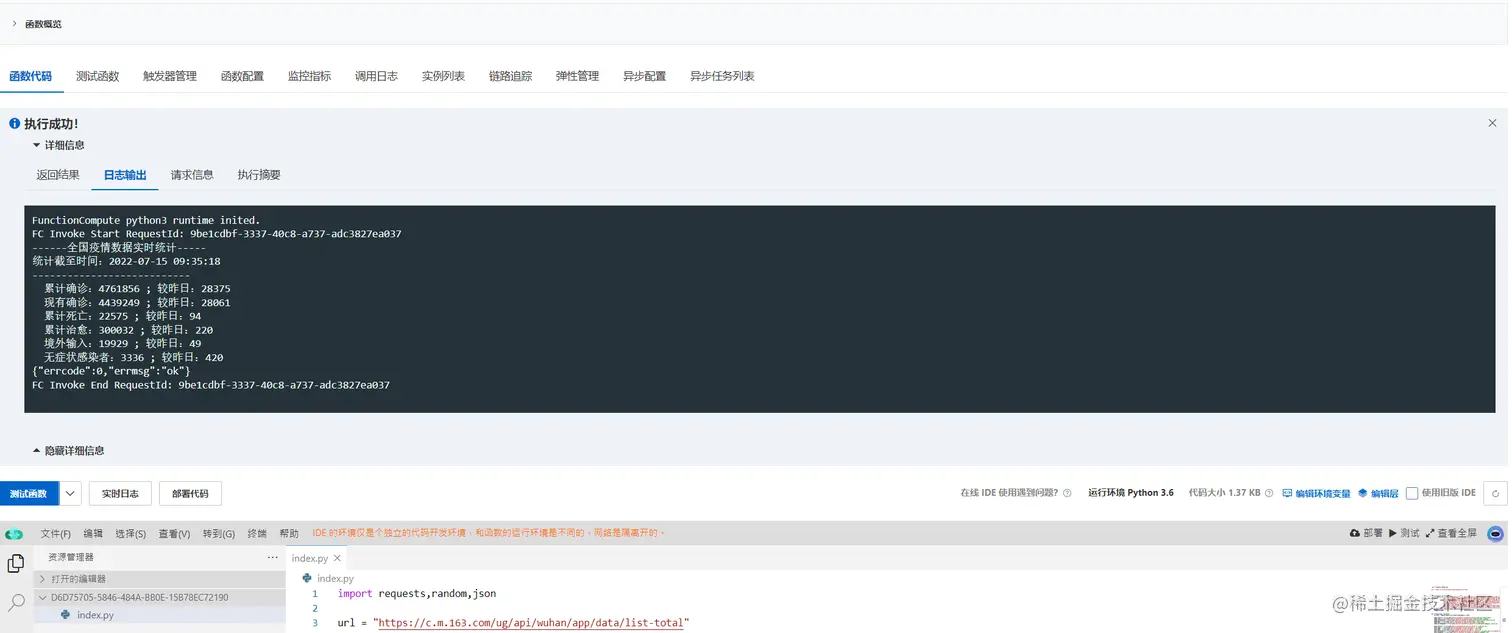The width and height of the screenshot is (1512, 633).
Task: Click the 部署代码 button
Action: (x=190, y=494)
